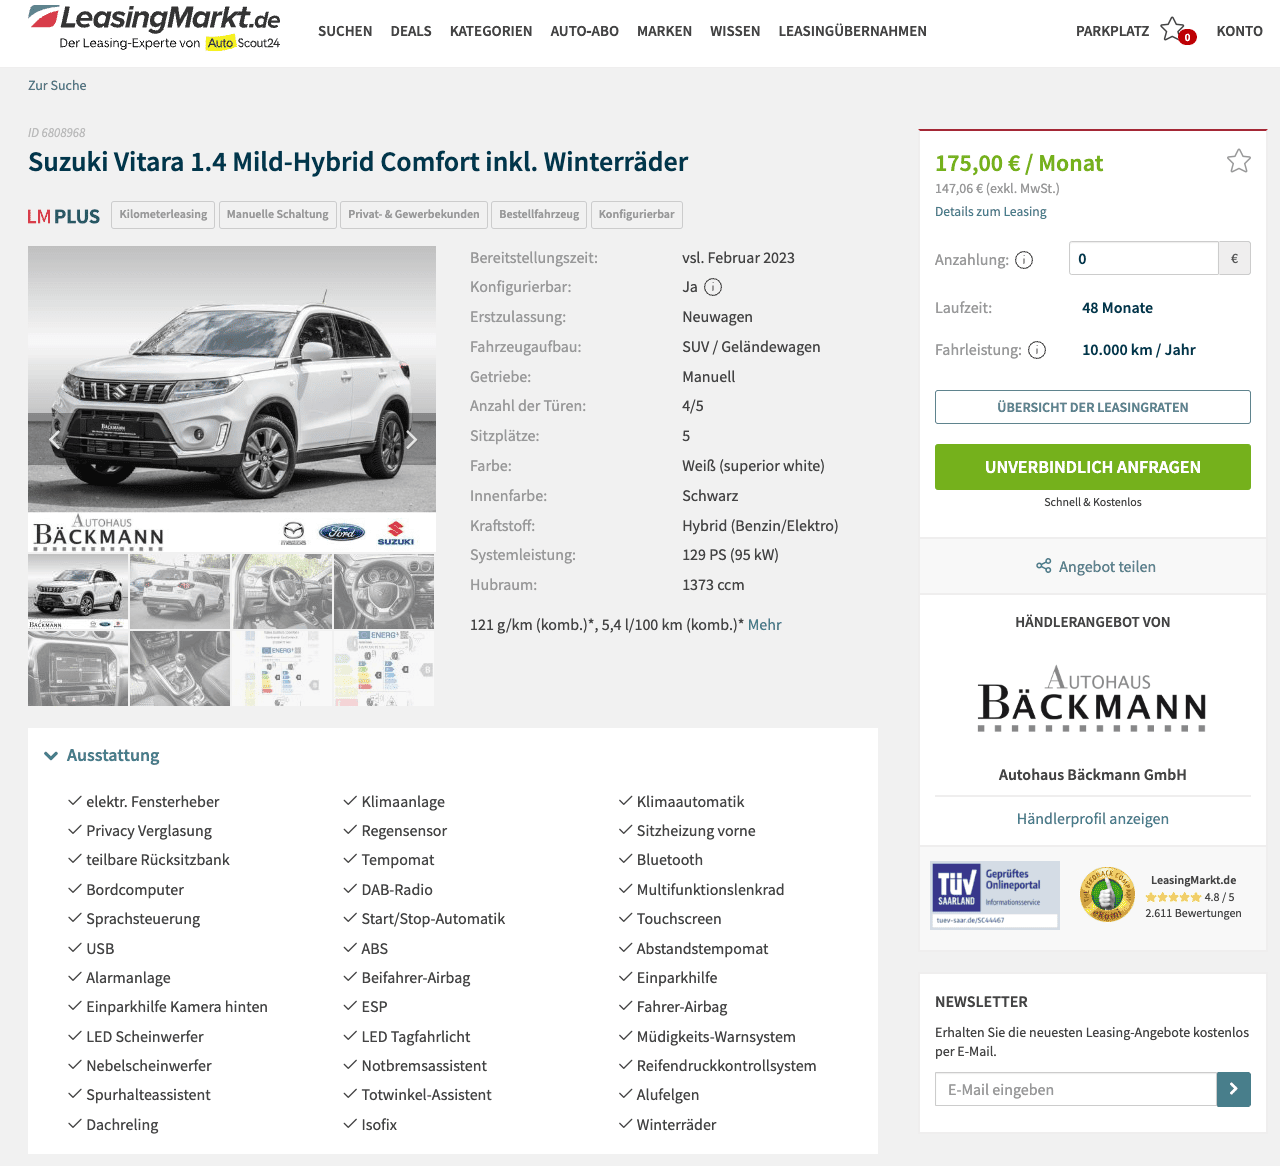Screen dimensions: 1280x1166
Task: Click the 'Weiß (superior white)' color value
Action: 753,466
